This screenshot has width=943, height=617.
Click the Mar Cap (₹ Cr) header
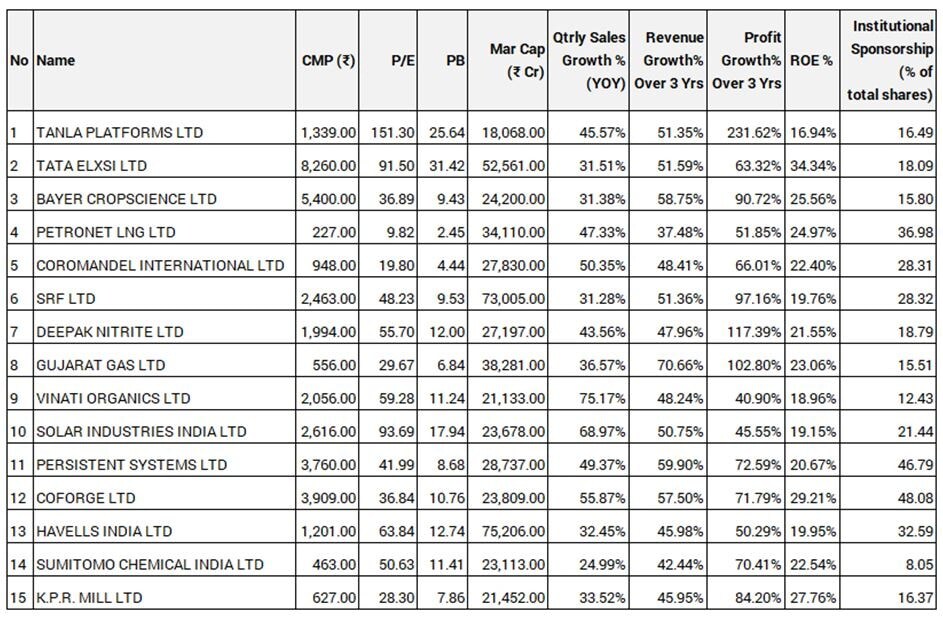[x=516, y=60]
